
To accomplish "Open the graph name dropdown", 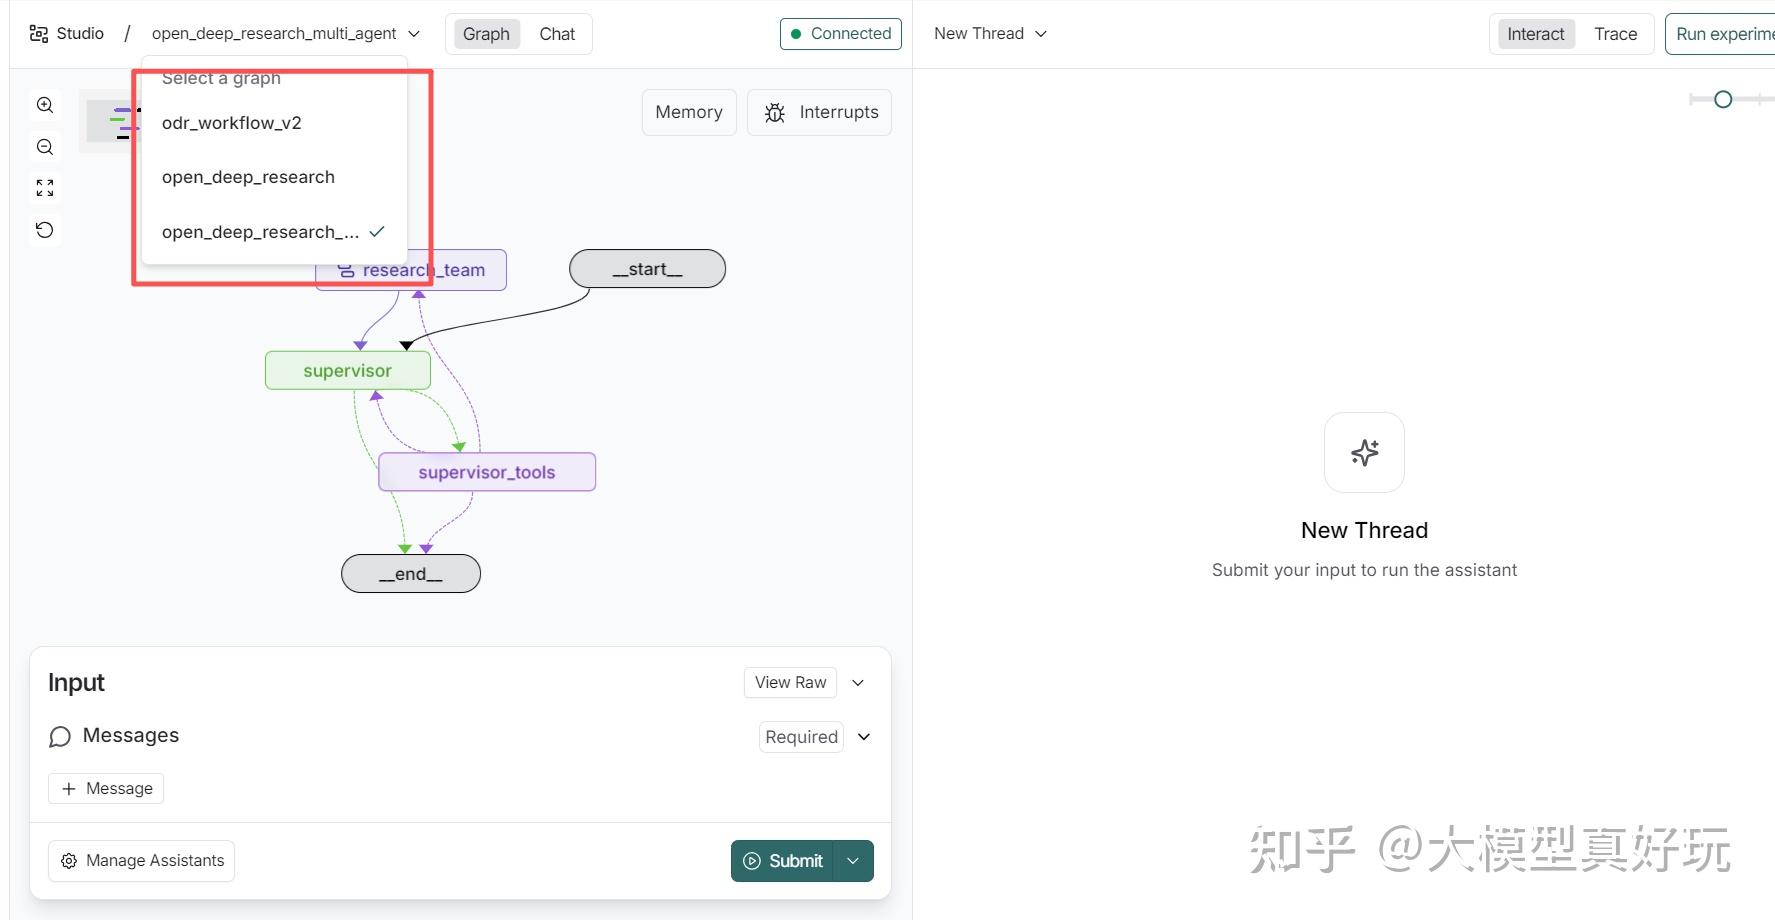I will coord(414,33).
